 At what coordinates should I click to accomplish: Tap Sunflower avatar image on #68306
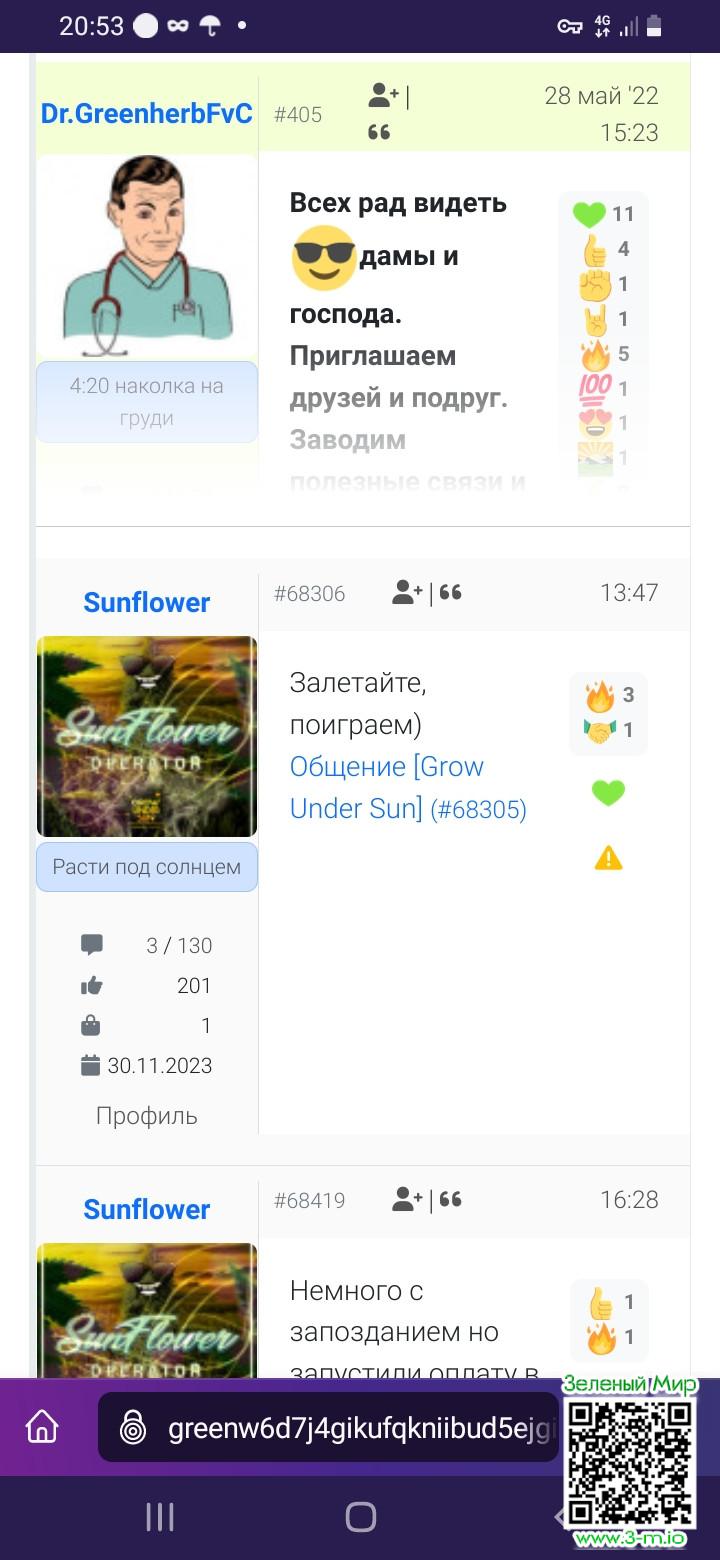point(147,736)
